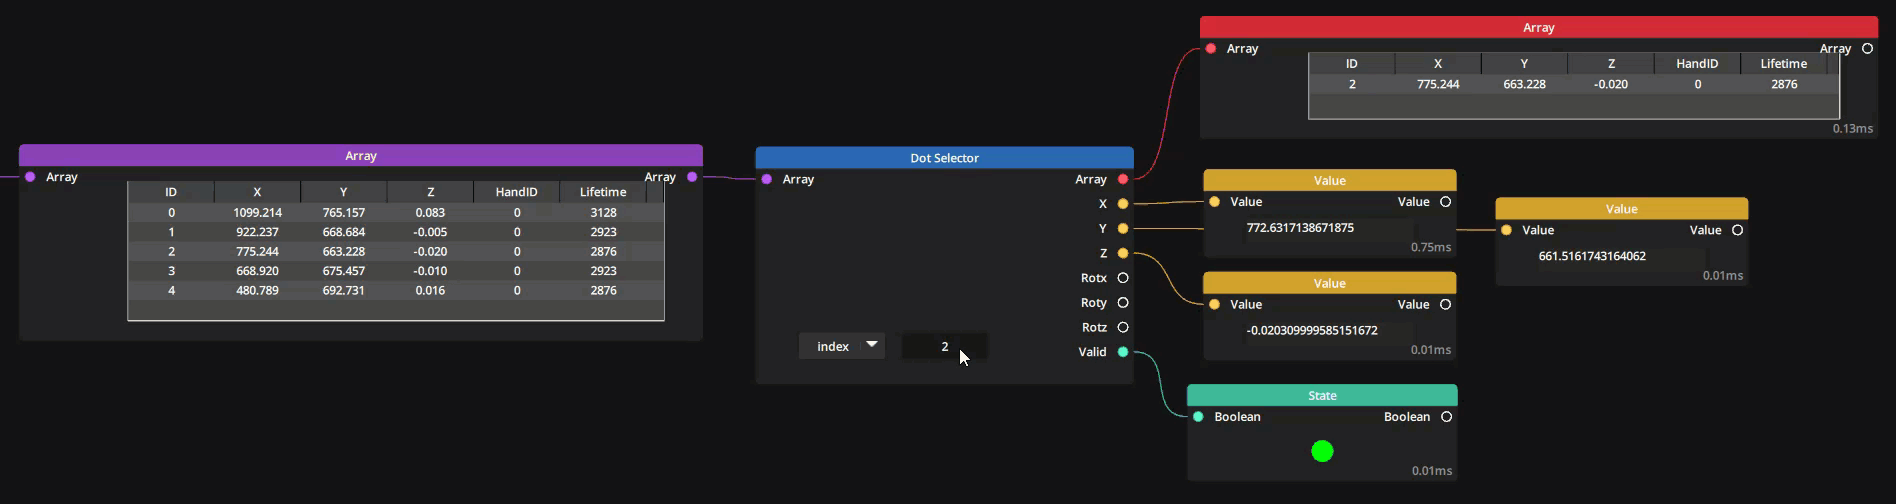The width and height of the screenshot is (1896, 504).
Task: Click the index number field showing 2
Action: (944, 346)
